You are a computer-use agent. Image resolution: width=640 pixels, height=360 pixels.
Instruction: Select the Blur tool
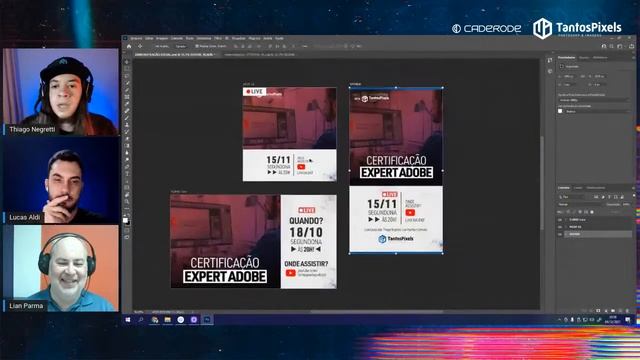click(x=127, y=152)
